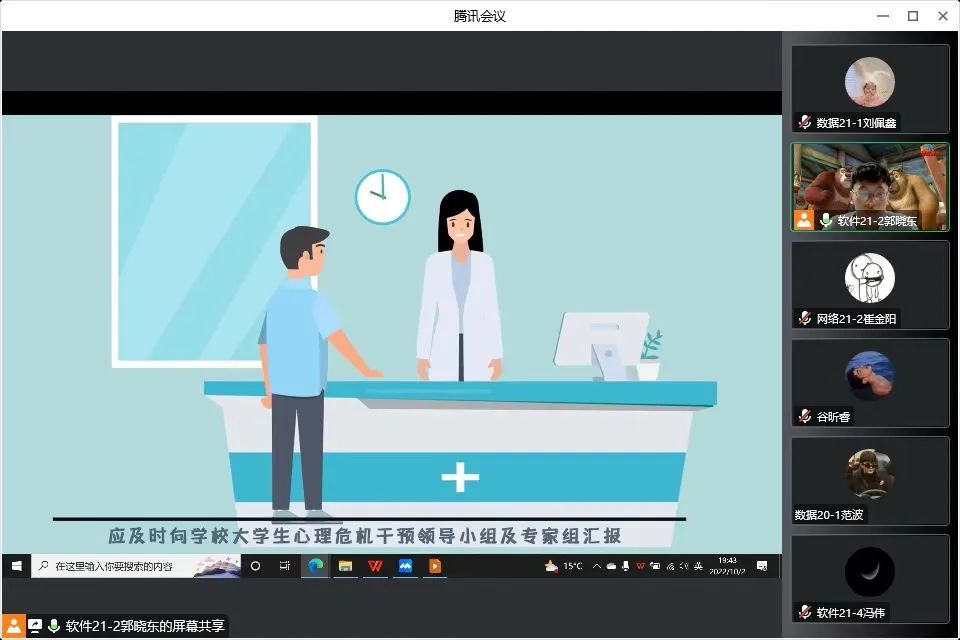Click the 15°C weather widget
This screenshot has width=960, height=640.
click(564, 566)
